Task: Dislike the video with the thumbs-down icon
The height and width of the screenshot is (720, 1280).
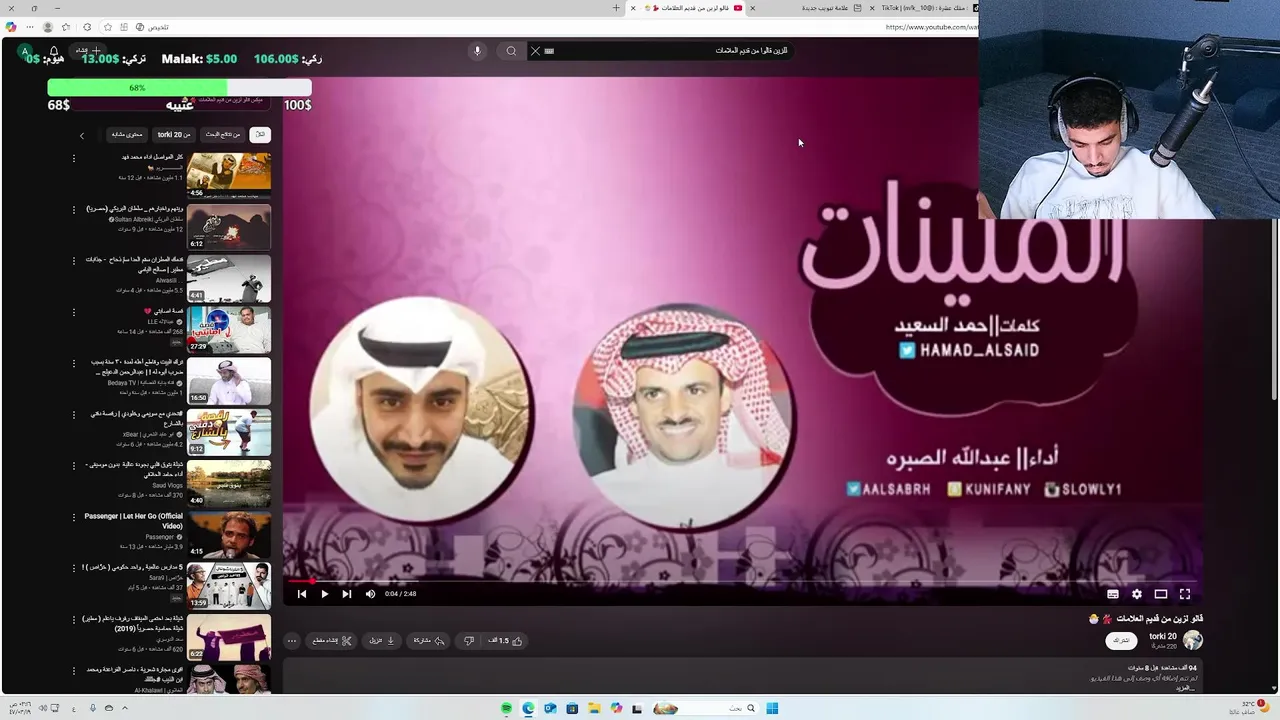Action: point(469,641)
